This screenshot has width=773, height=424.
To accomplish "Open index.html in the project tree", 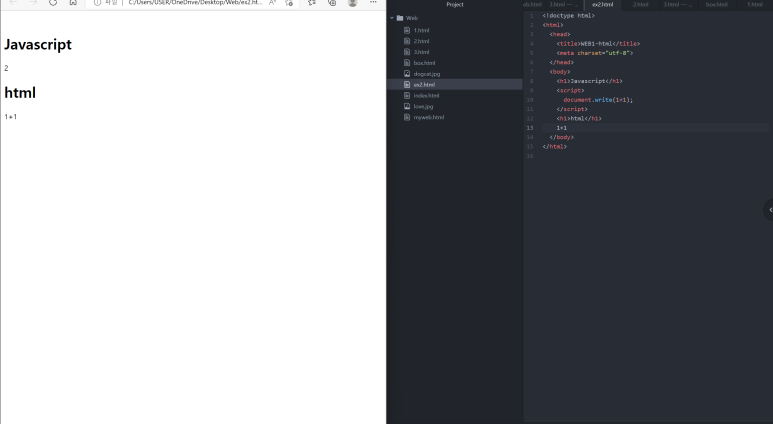I will pyautogui.click(x=426, y=96).
